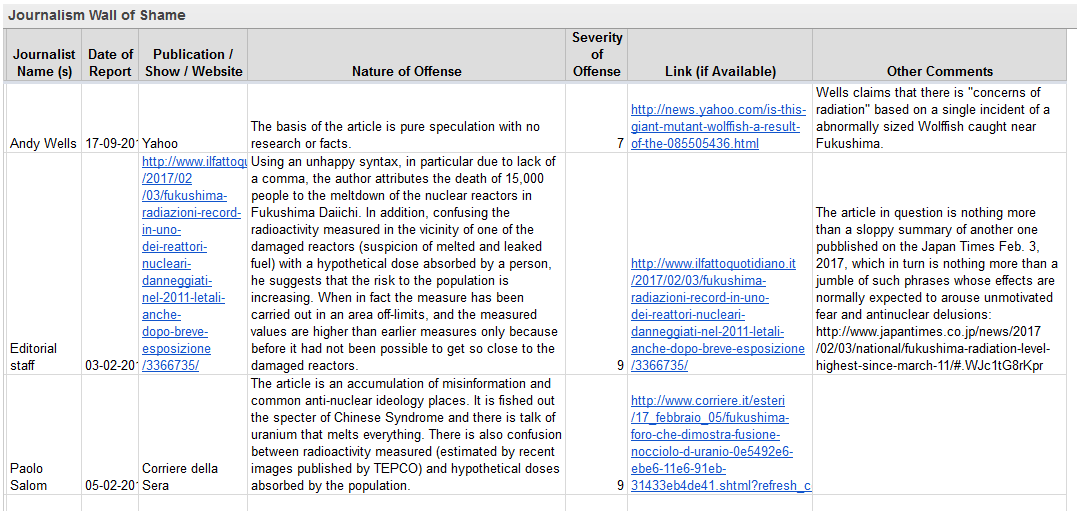Open the Yahoo news wolffish article link

pyautogui.click(x=718, y=126)
